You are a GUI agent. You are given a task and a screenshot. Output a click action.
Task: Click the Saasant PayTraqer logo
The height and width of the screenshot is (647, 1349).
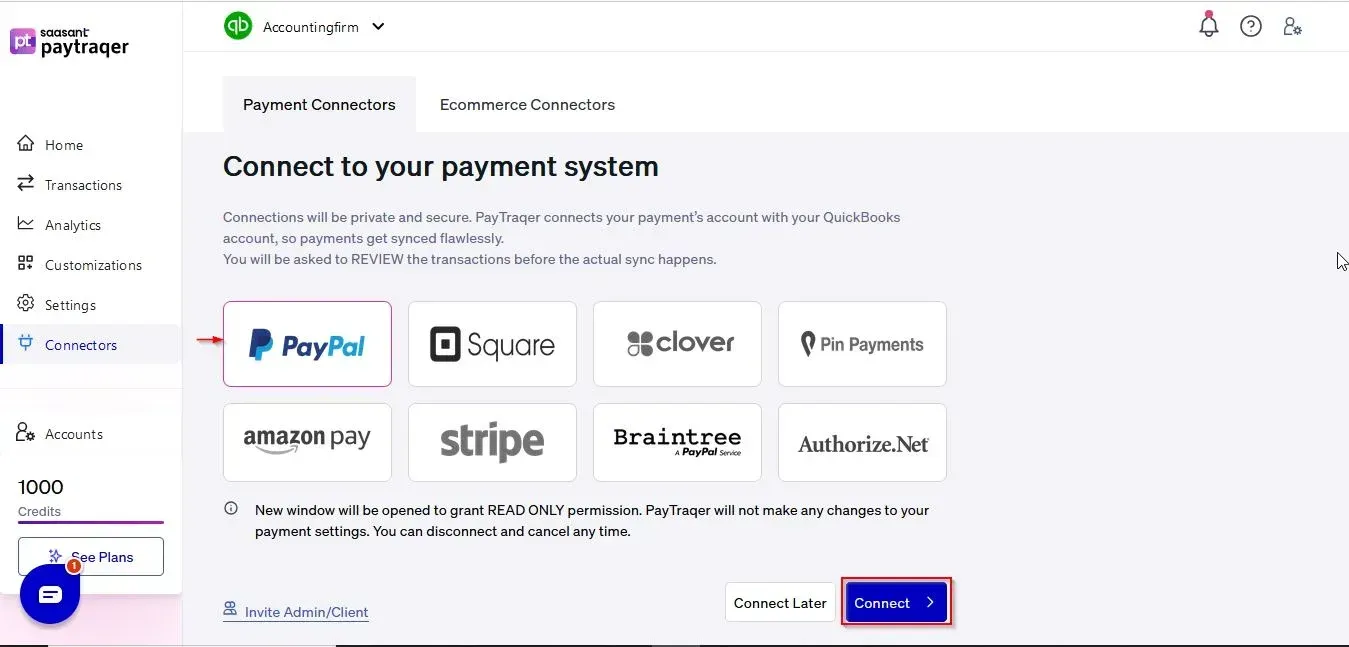69,42
